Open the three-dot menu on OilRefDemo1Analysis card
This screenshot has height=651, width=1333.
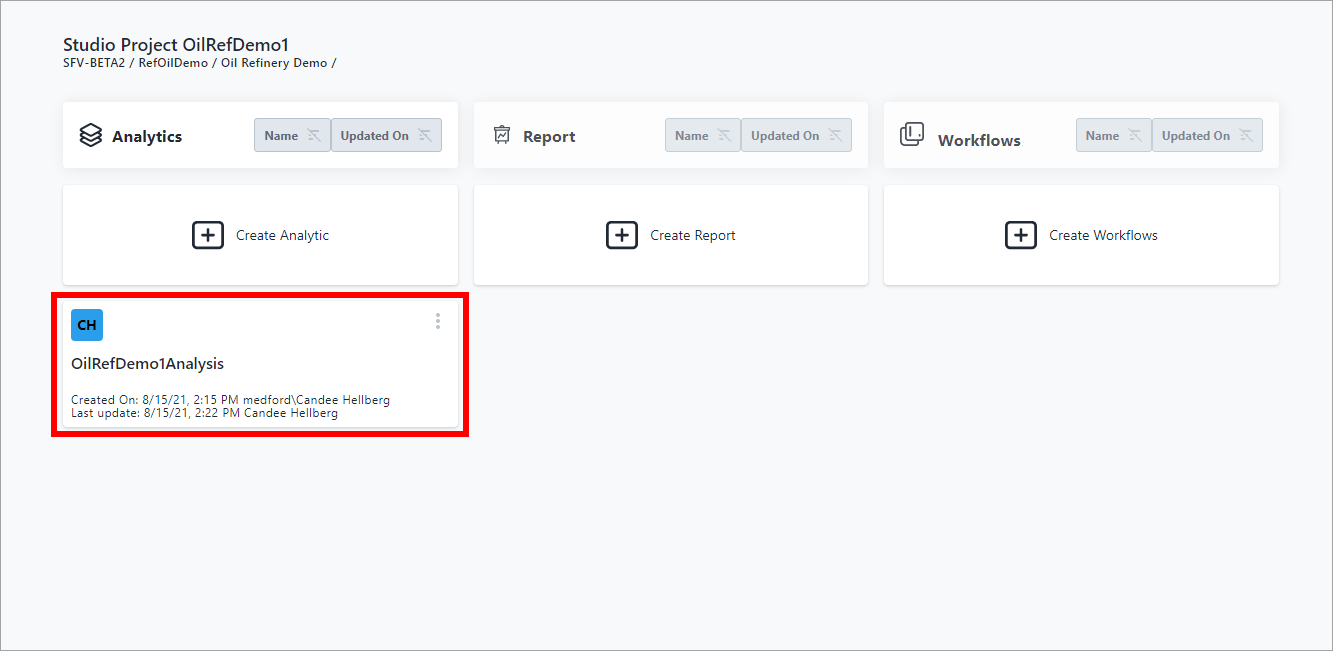point(438,321)
